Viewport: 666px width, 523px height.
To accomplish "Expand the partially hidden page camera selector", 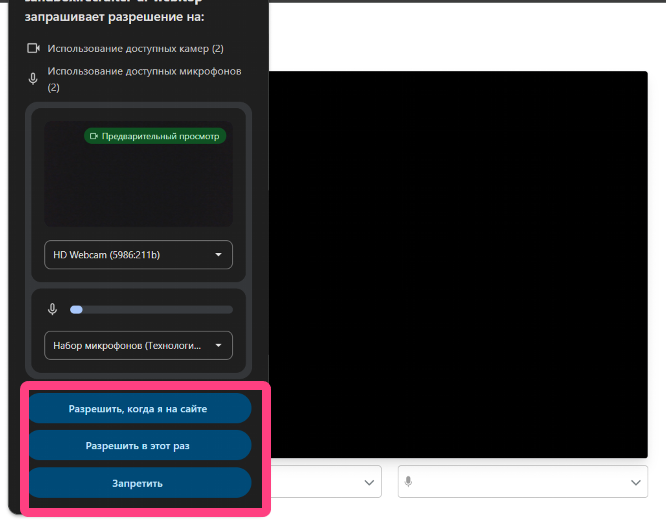I will tap(361, 482).
